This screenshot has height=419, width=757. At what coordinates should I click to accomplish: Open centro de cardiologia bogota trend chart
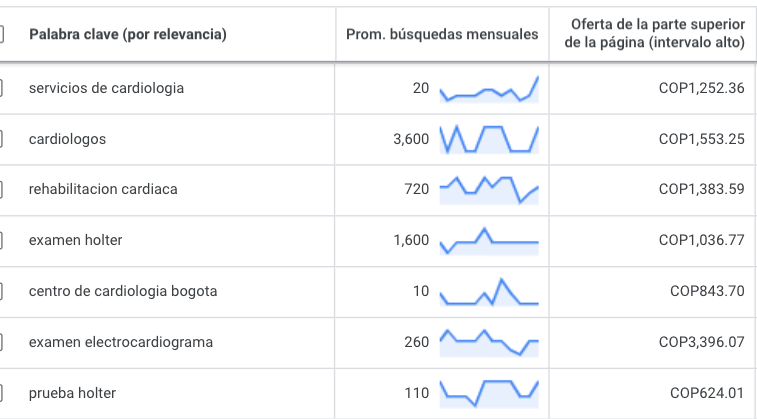(x=489, y=292)
